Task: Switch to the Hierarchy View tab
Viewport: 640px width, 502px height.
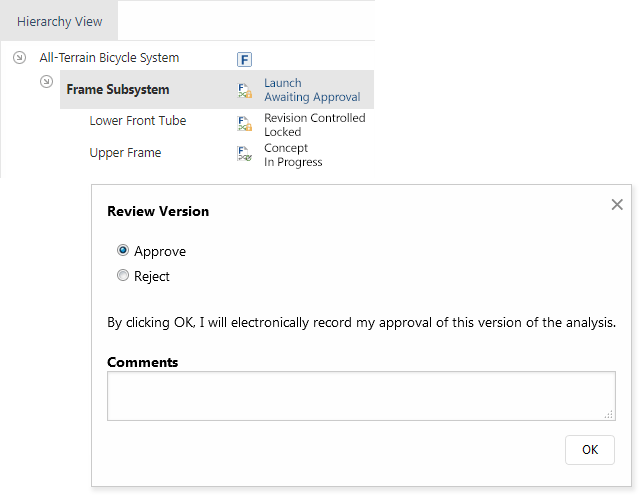Action: pos(59,21)
